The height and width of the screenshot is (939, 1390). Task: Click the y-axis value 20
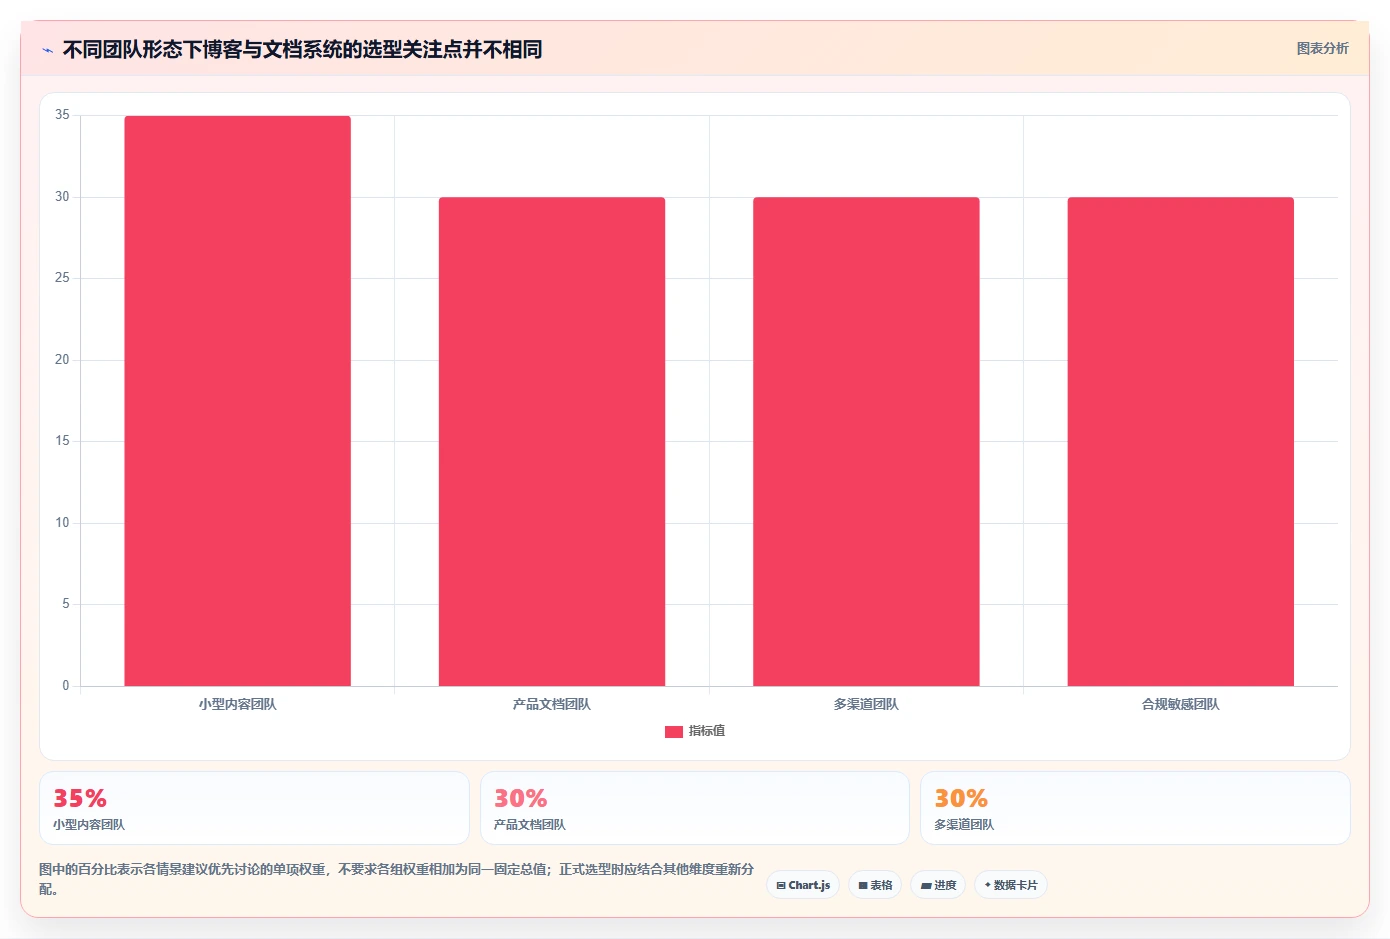click(x=62, y=360)
